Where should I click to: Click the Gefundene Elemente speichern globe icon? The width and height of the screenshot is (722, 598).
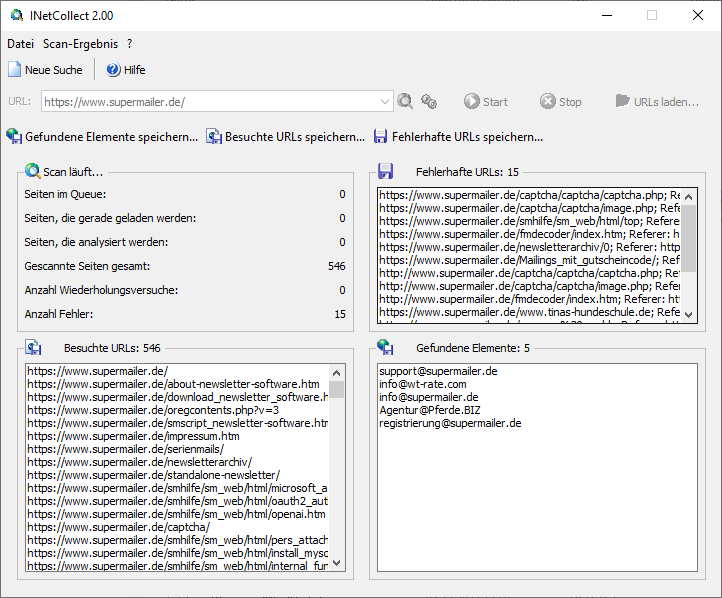(14, 136)
